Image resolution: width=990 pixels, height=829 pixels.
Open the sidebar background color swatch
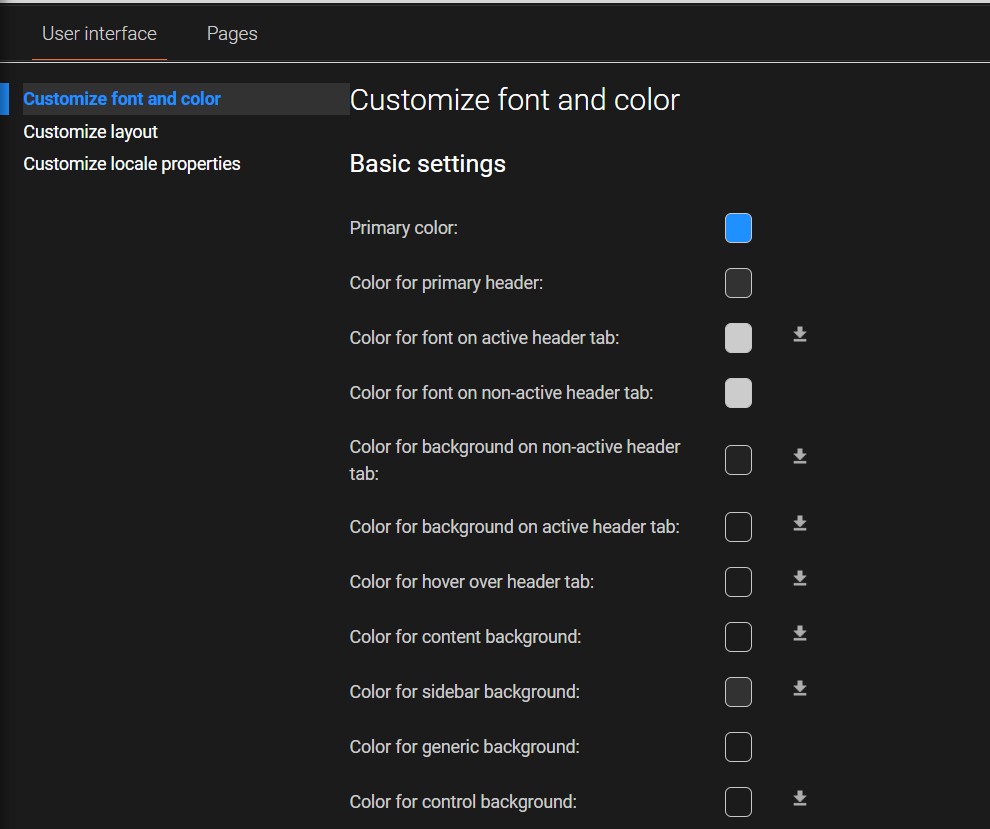click(x=738, y=692)
